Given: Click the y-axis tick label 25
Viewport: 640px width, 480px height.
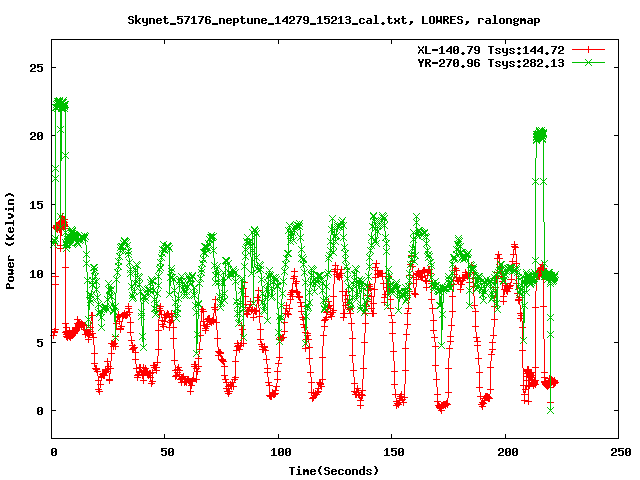Looking at the screenshot, I should click(x=35, y=67).
